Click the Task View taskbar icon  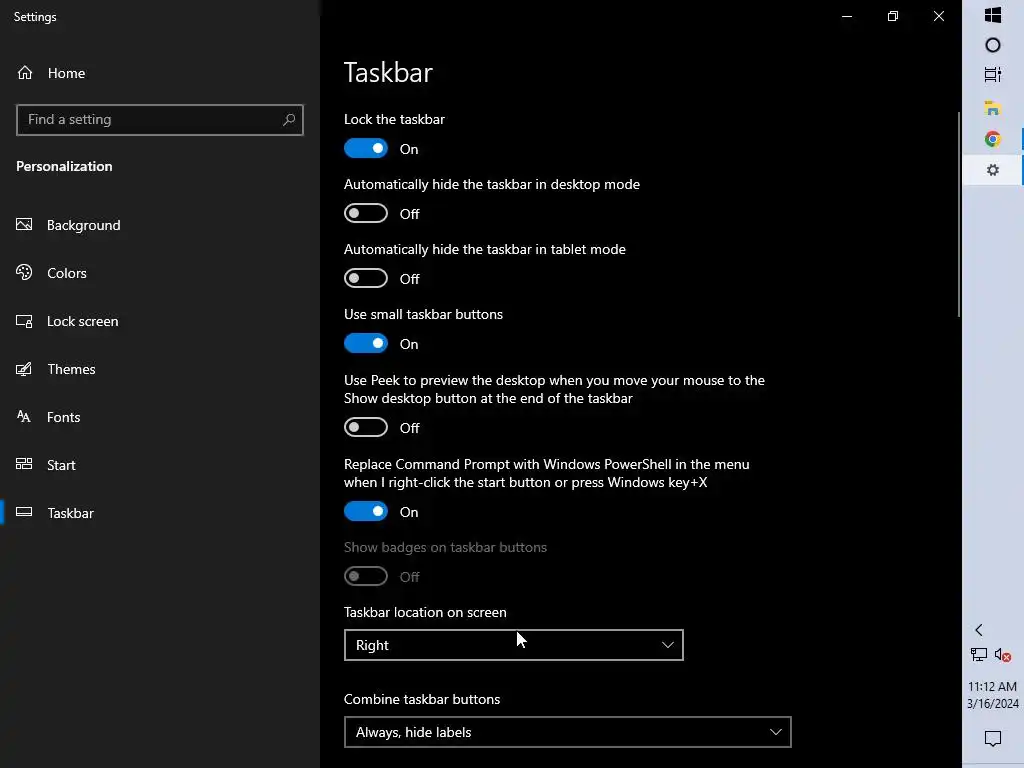click(992, 75)
